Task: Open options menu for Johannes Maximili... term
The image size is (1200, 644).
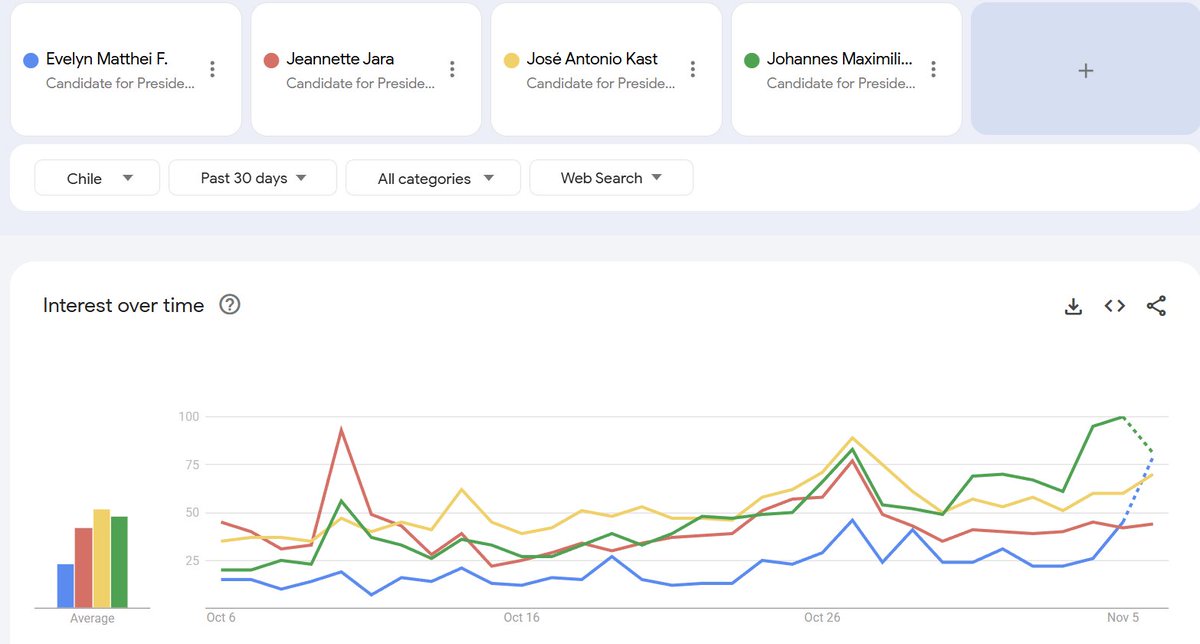Action: tap(933, 69)
